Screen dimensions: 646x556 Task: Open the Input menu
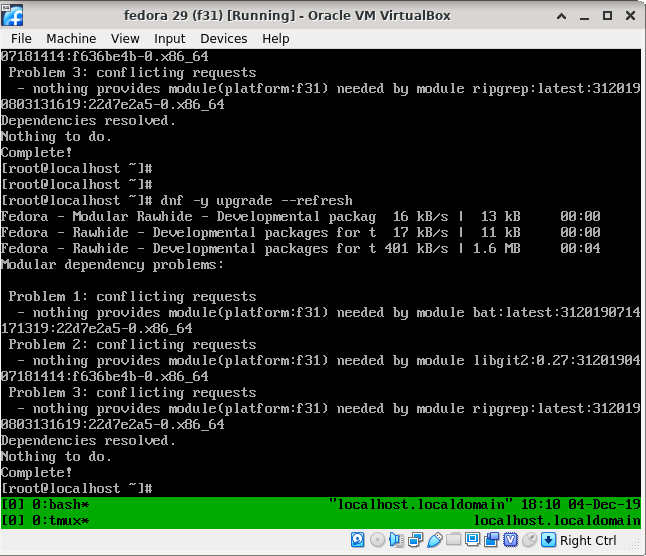[x=170, y=39]
